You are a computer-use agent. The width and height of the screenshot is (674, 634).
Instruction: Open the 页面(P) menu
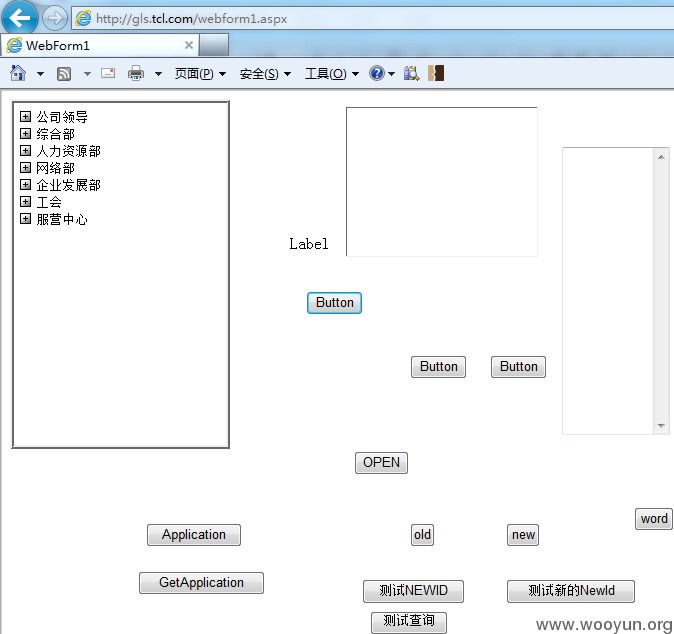click(200, 74)
